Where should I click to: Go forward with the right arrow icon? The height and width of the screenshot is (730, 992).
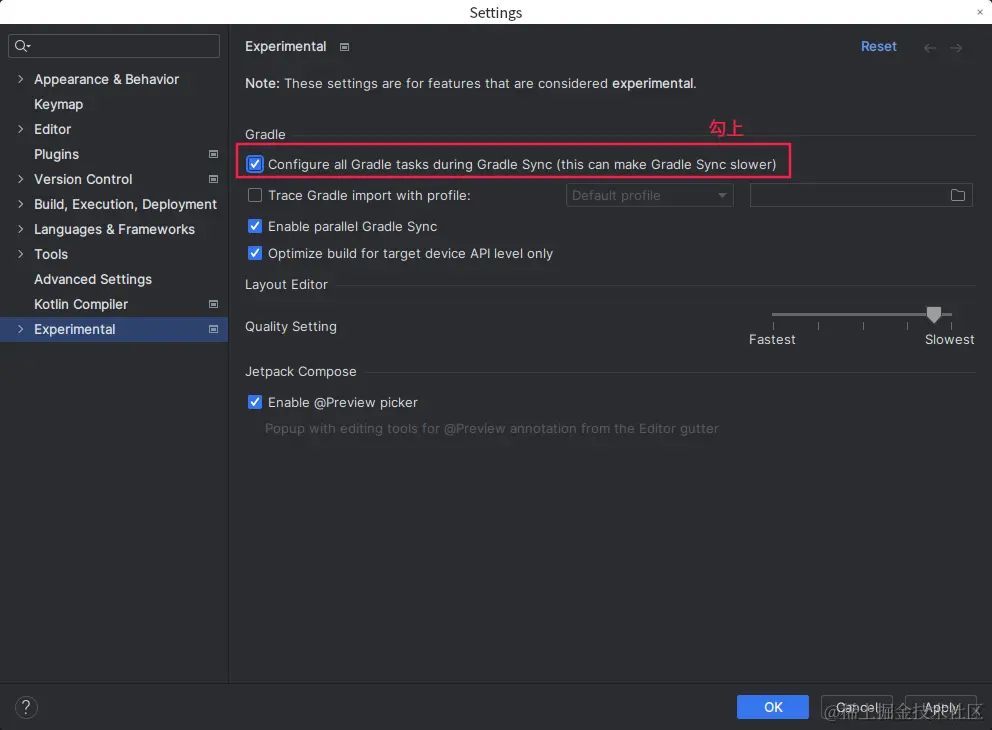coord(956,47)
